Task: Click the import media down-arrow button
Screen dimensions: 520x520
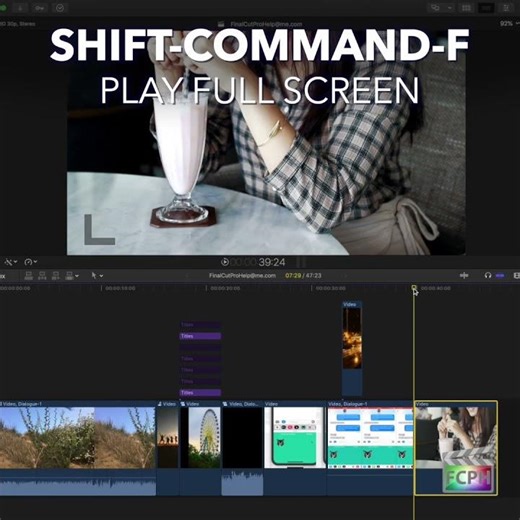Action: click(x=20, y=8)
